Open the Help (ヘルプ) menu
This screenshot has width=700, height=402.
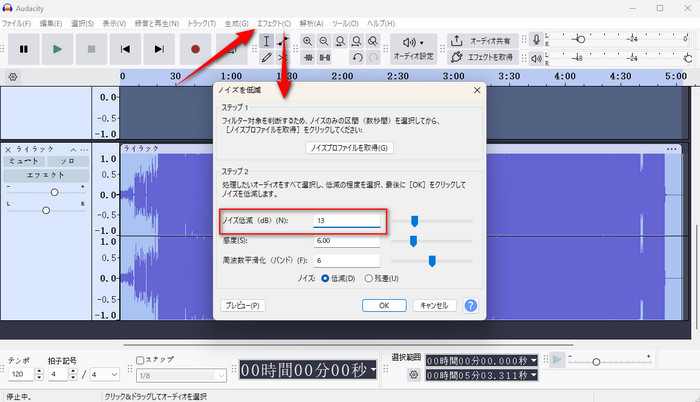click(x=381, y=24)
